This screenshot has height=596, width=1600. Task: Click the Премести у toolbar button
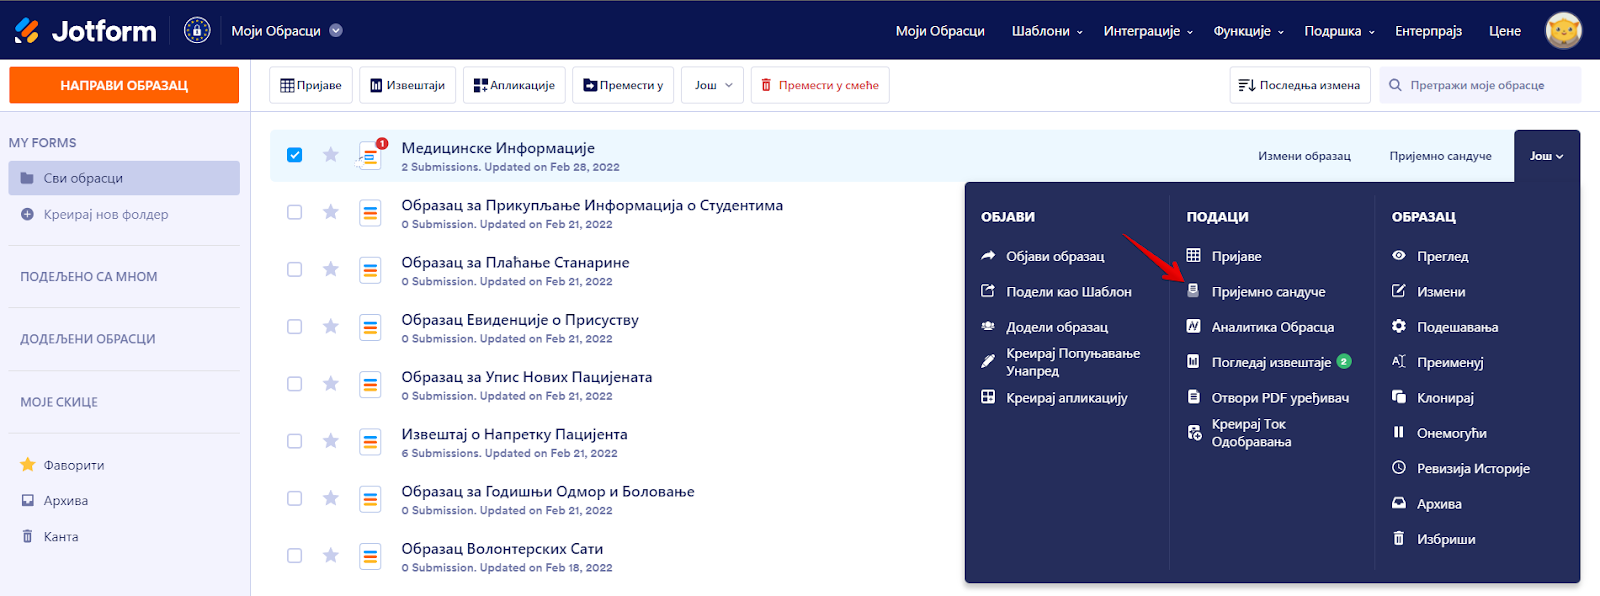624,85
